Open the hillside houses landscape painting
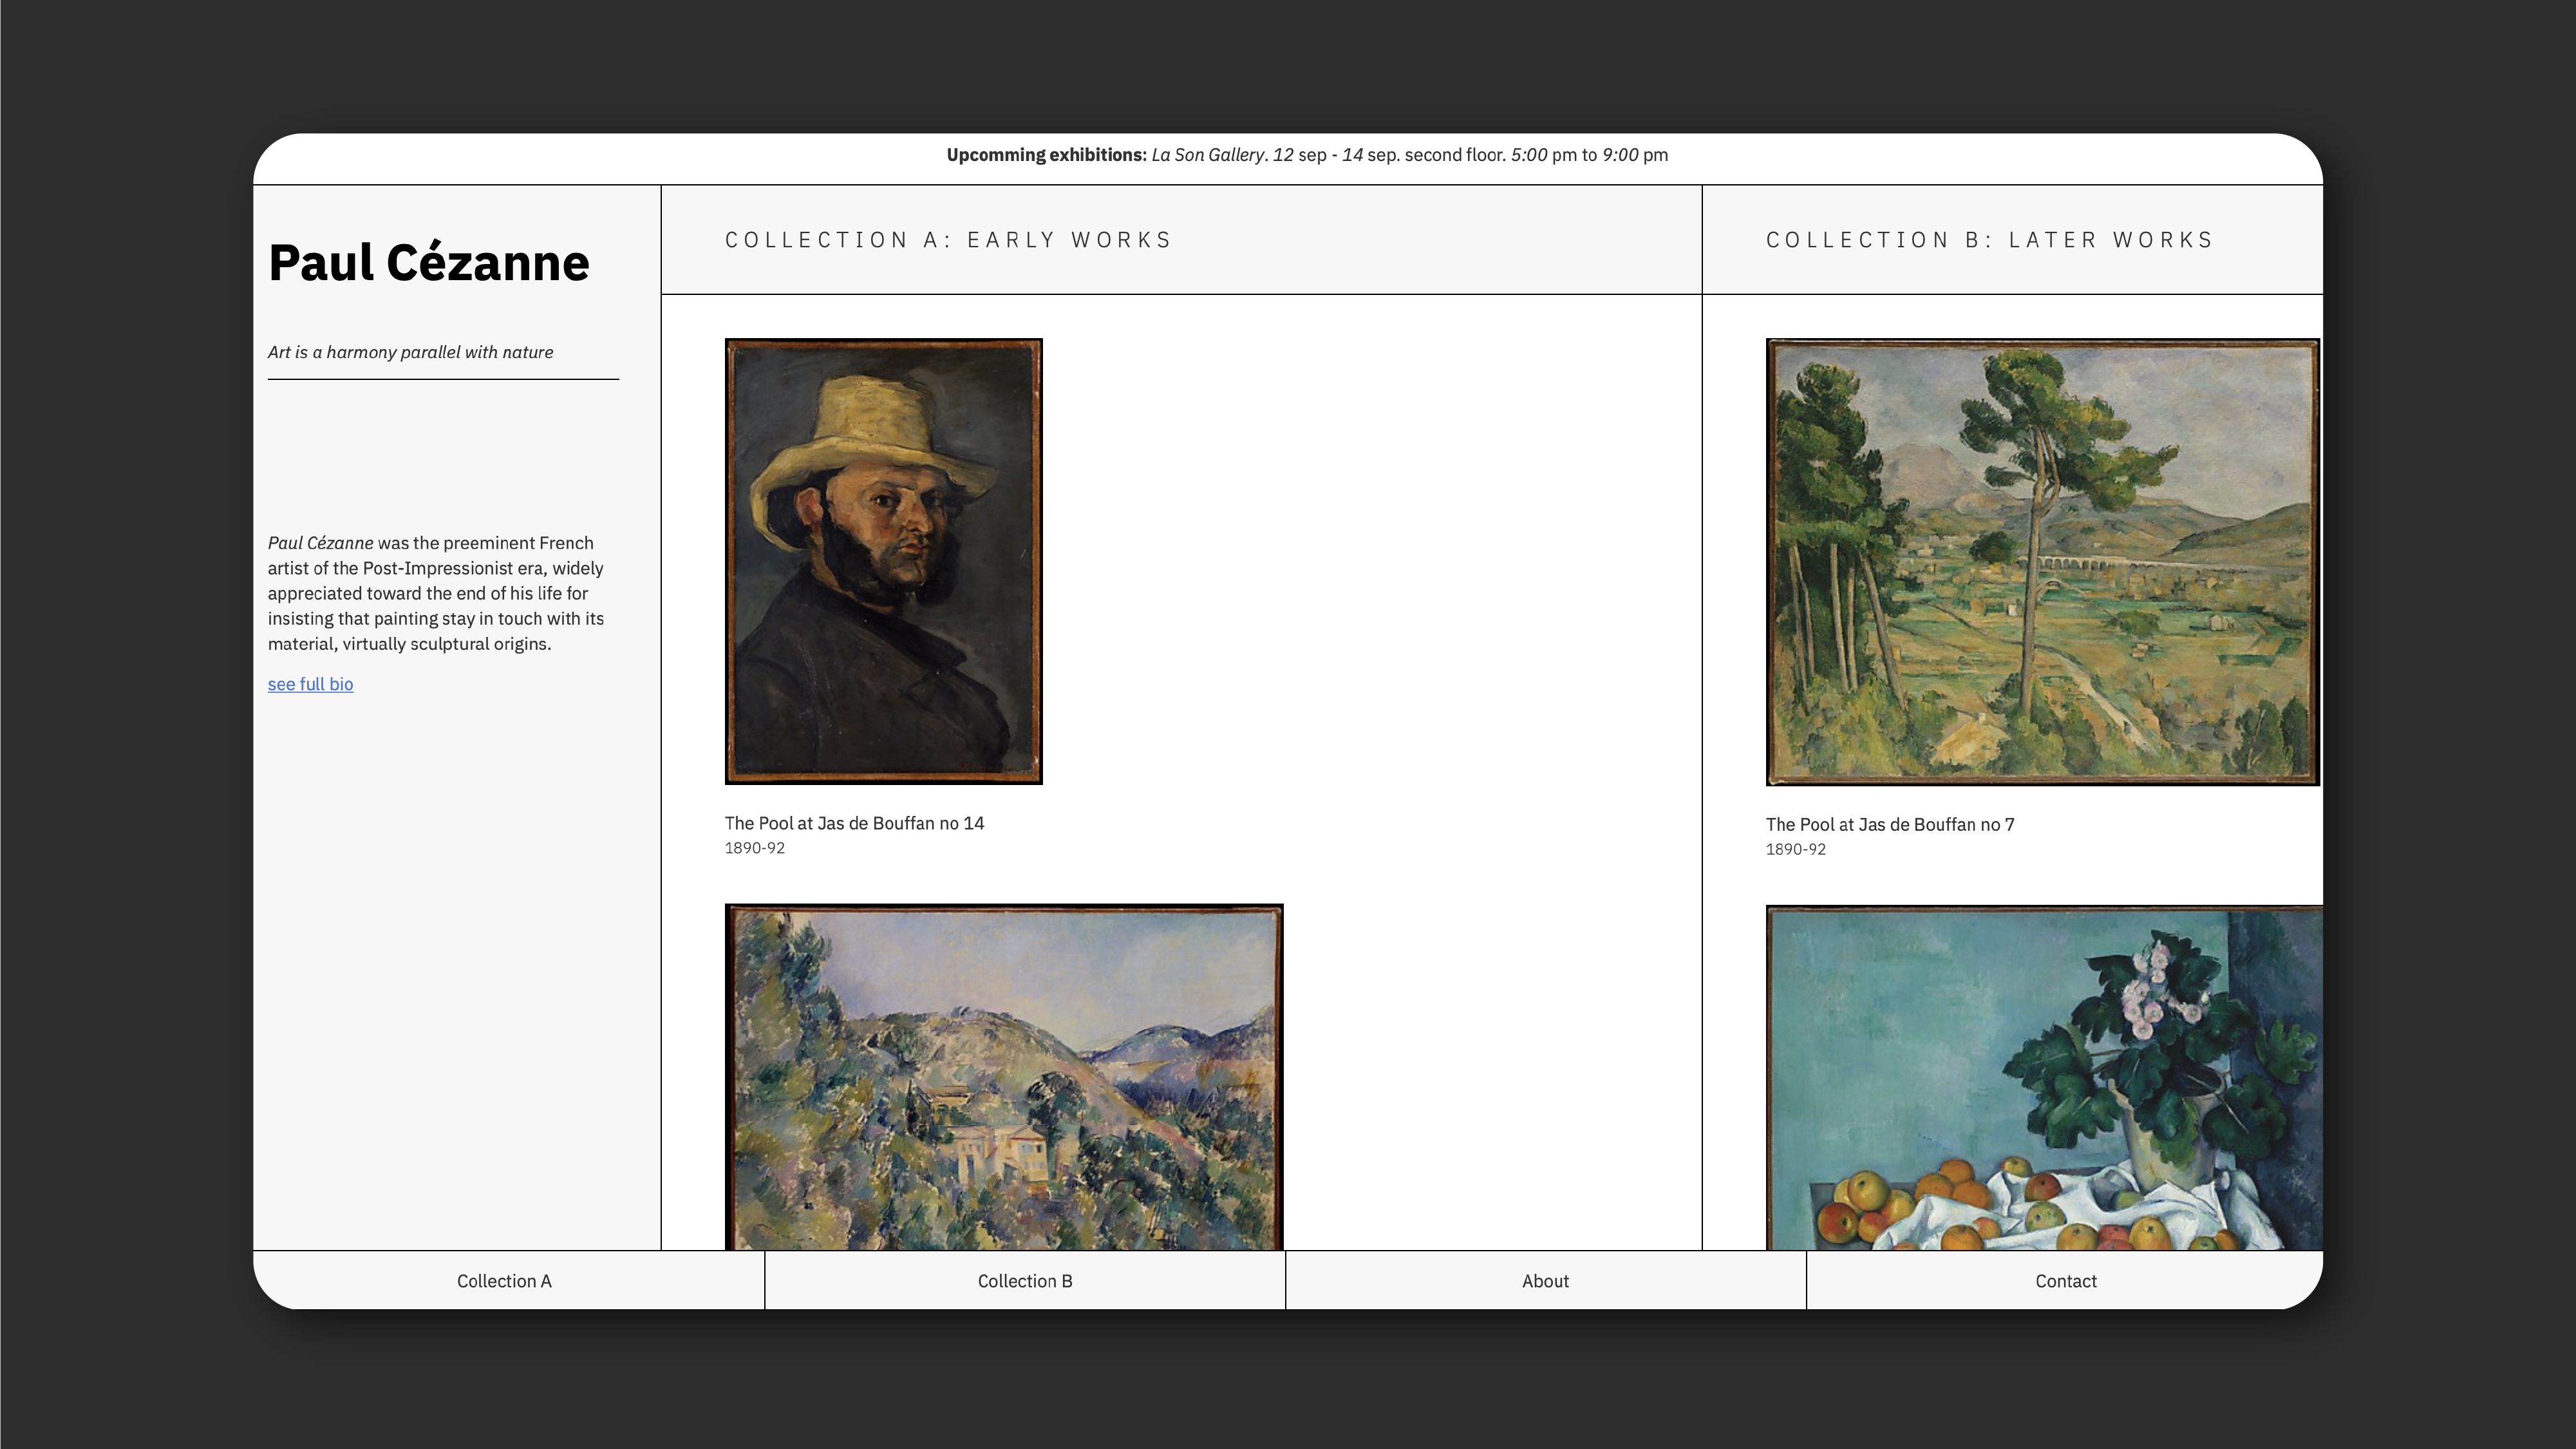2576x1449 pixels. (1003, 1077)
